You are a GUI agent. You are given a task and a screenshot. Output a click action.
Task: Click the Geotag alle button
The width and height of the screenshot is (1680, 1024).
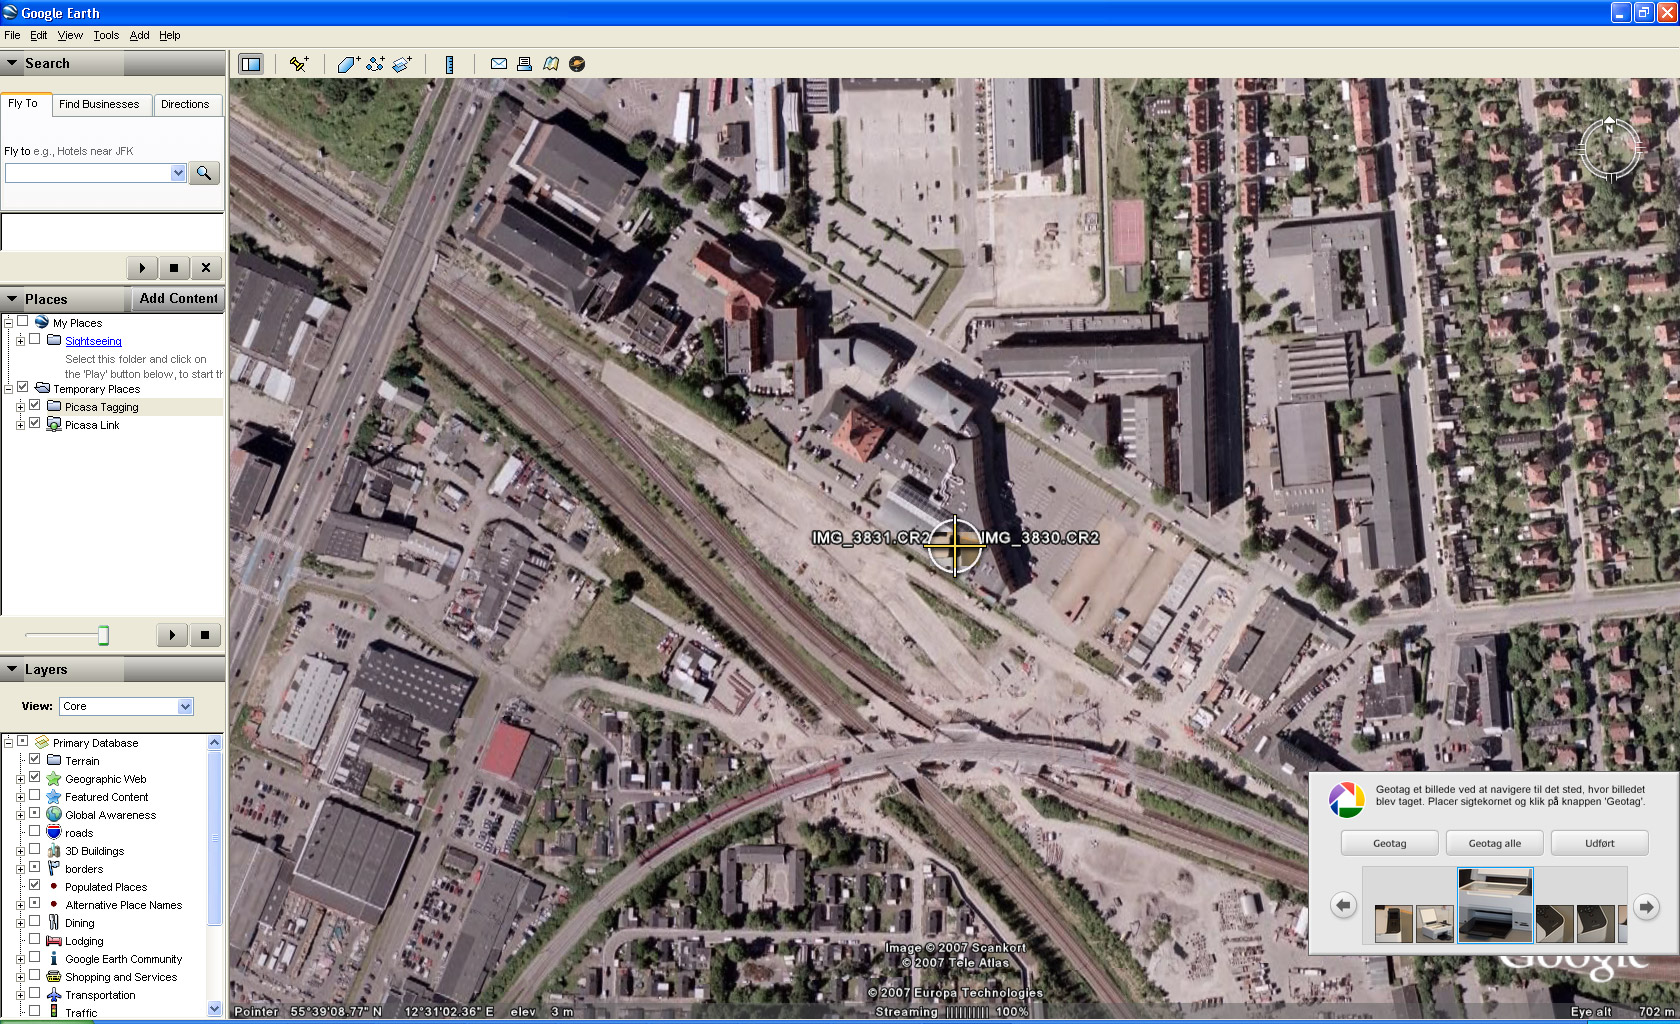pyautogui.click(x=1494, y=843)
